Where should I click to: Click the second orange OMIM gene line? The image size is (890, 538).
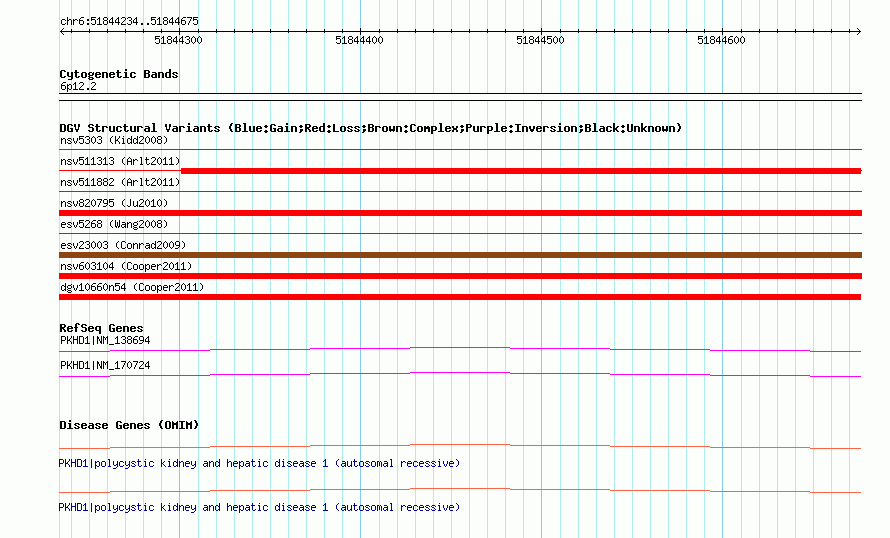pos(460,489)
